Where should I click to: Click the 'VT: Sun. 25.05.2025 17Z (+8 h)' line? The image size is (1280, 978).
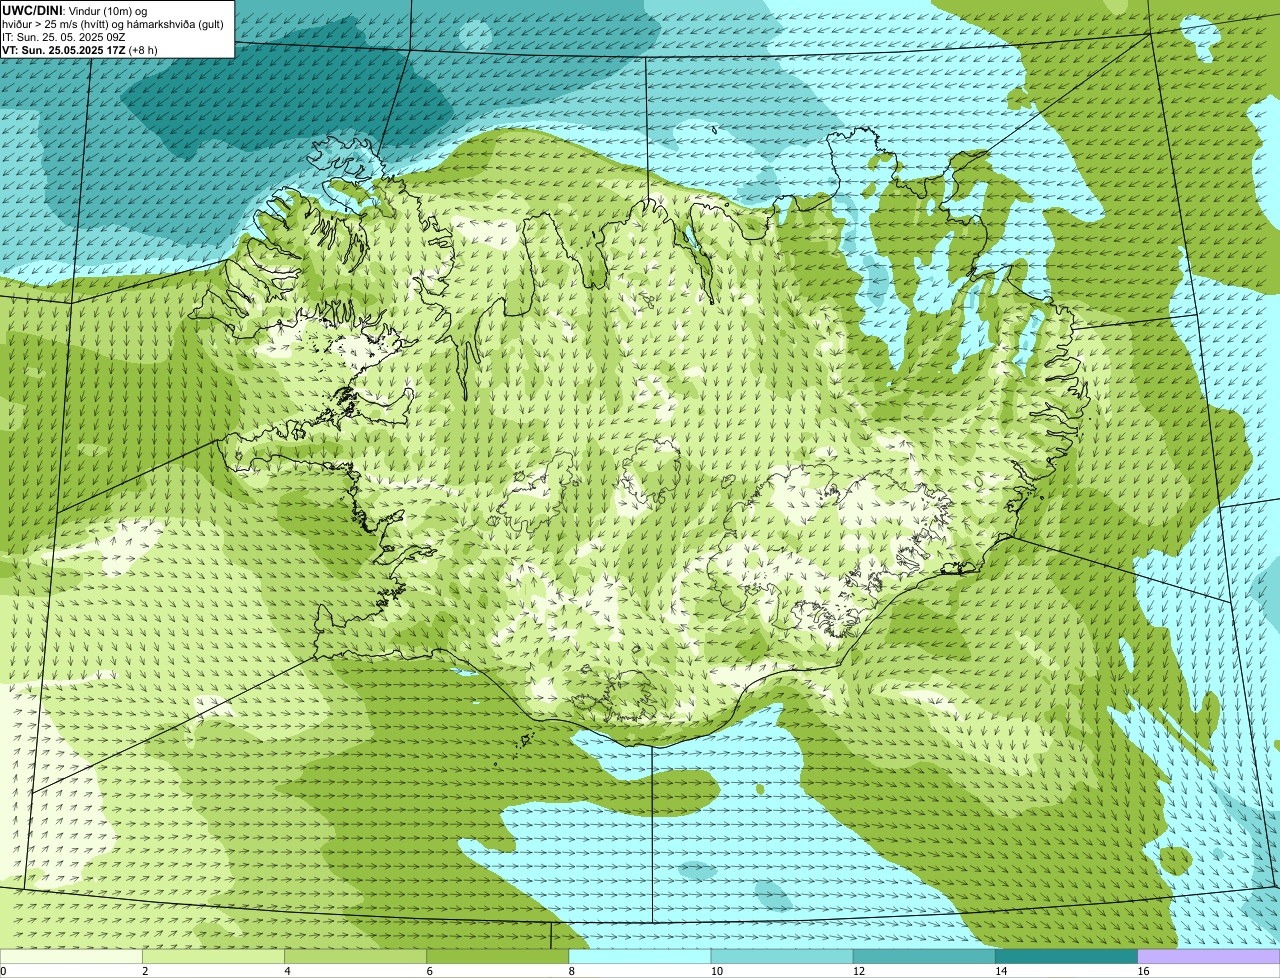click(80, 50)
